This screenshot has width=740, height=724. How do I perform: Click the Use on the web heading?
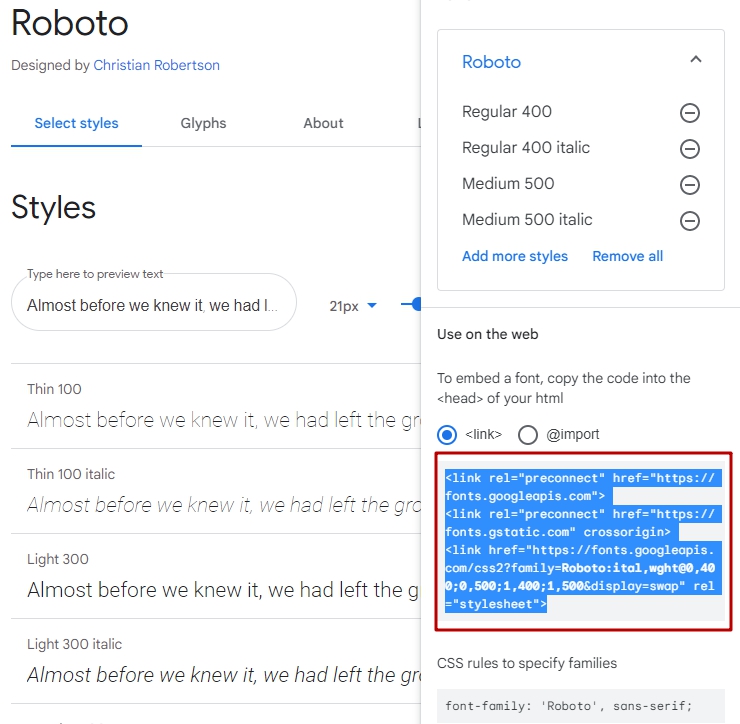pyautogui.click(x=488, y=334)
